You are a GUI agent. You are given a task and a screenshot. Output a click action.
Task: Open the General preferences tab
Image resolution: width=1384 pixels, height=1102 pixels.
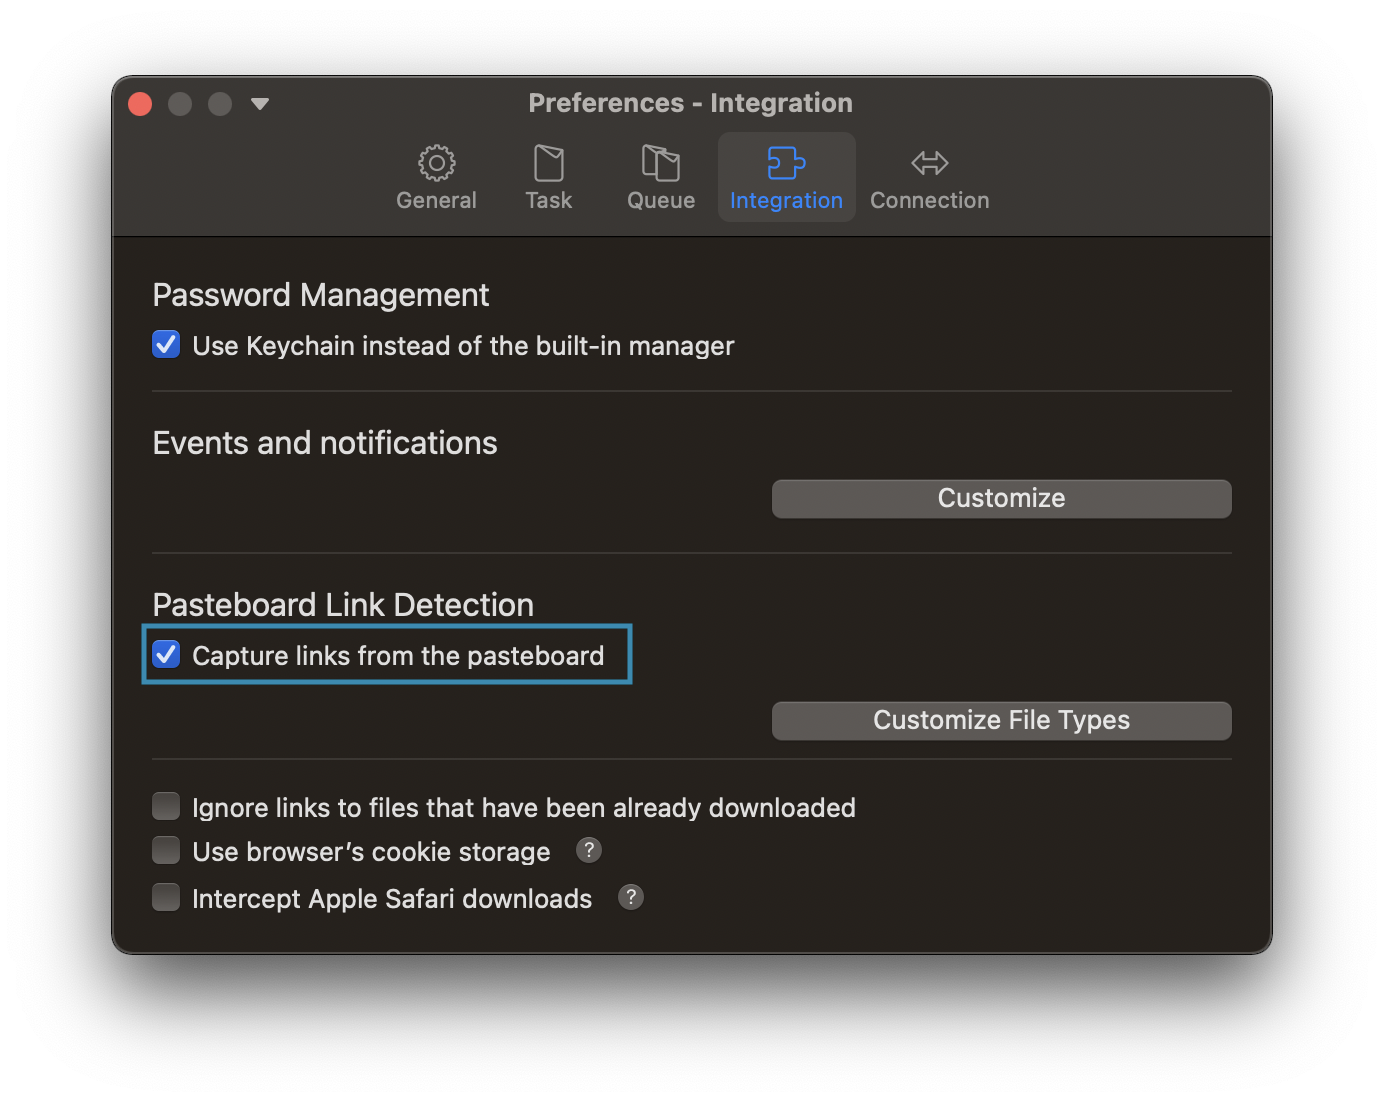click(436, 178)
